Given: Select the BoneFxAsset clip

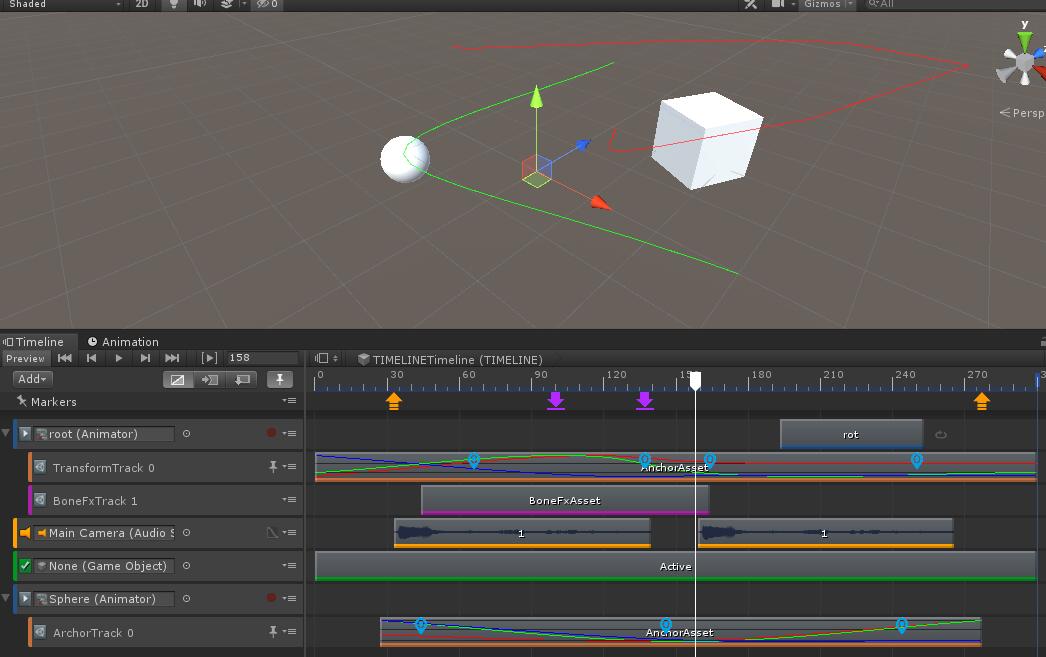Looking at the screenshot, I should (564, 500).
